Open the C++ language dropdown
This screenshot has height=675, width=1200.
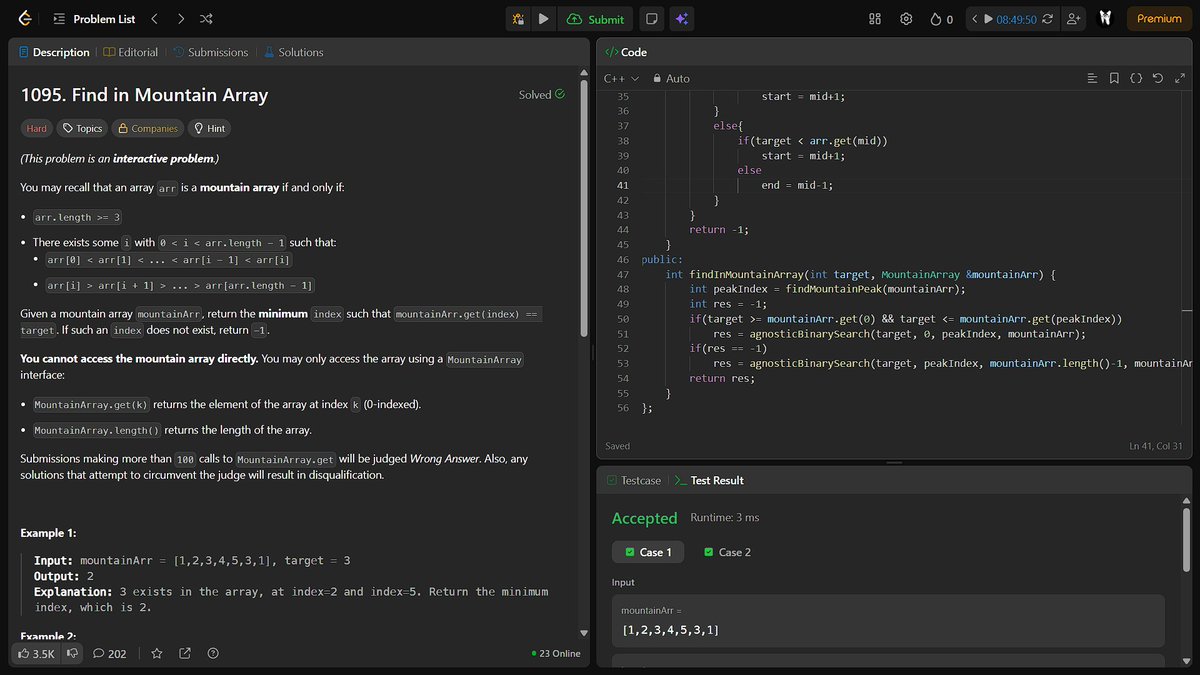621,78
